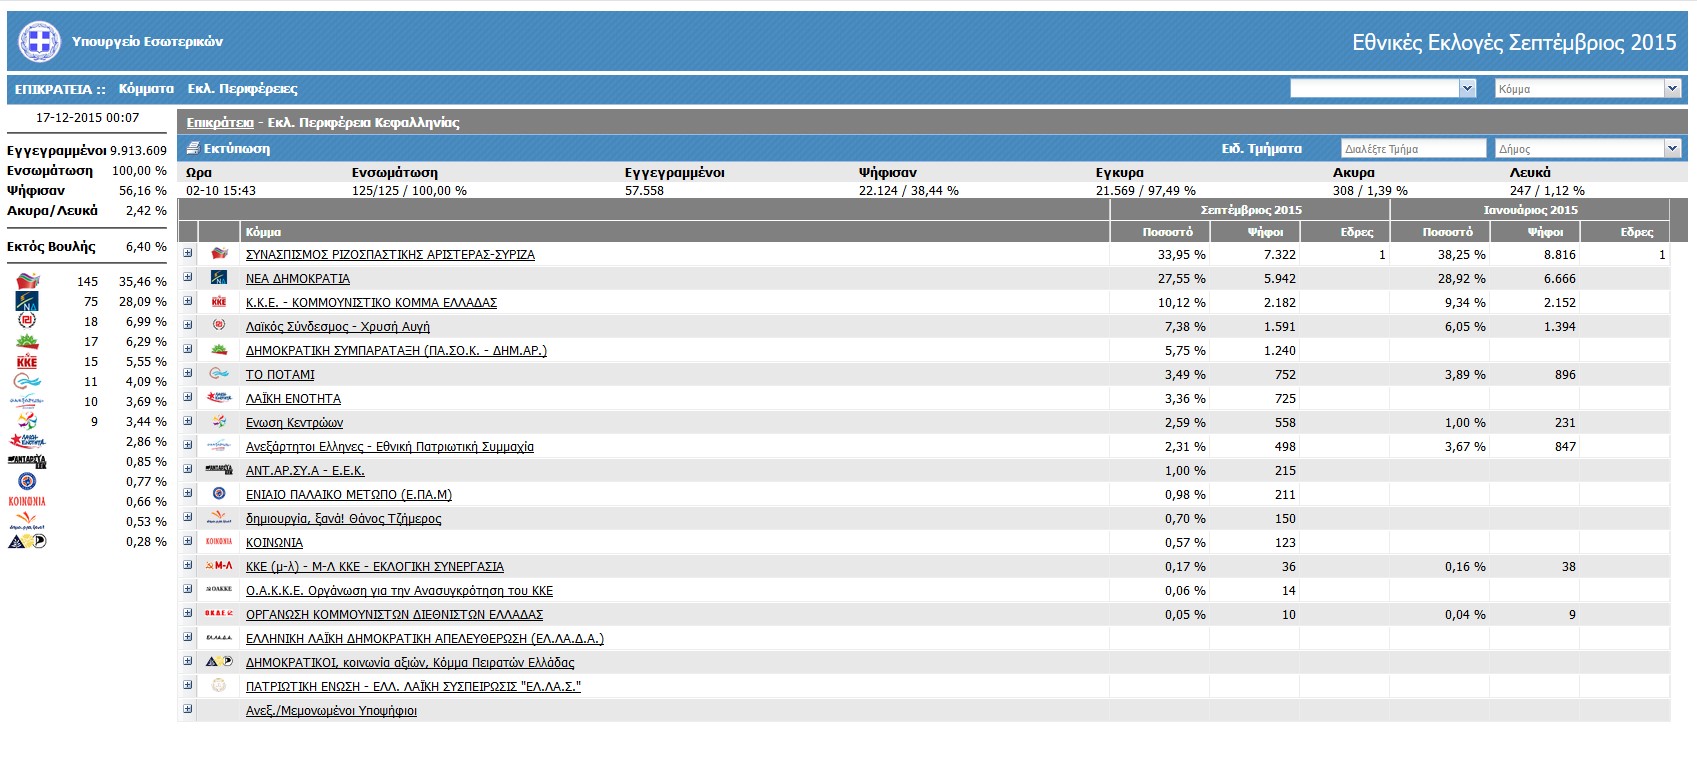Open ΟΡΓΑΝΩΣΗ ΚΟΜΜΟΥΝΙΣΤΩΝ ΔΙΕΘΝΙΣΤΩΝ ΕΛΛΑΔΑΣ link
This screenshot has height=776, width=1697.
tap(394, 615)
